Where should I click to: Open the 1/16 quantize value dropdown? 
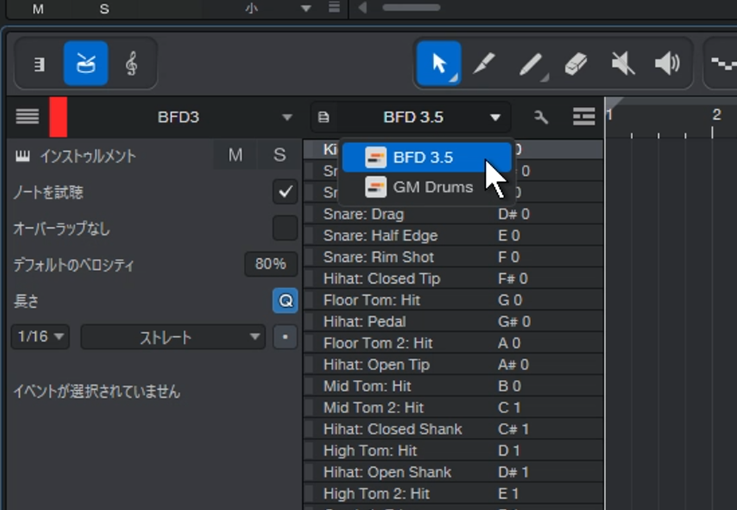pos(40,337)
